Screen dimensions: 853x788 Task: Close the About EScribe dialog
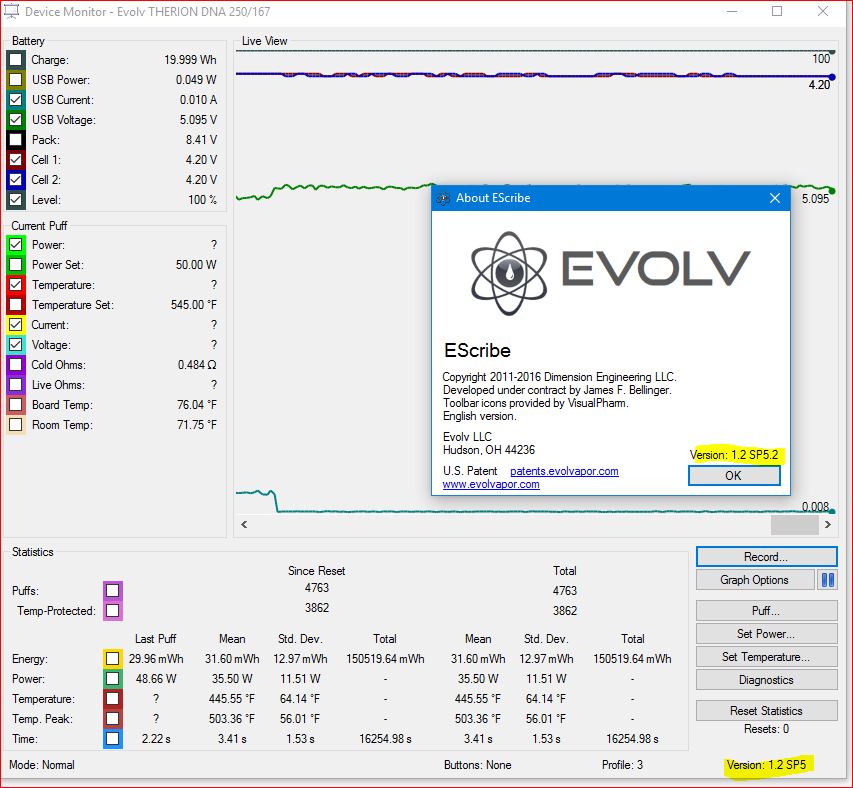click(x=774, y=198)
